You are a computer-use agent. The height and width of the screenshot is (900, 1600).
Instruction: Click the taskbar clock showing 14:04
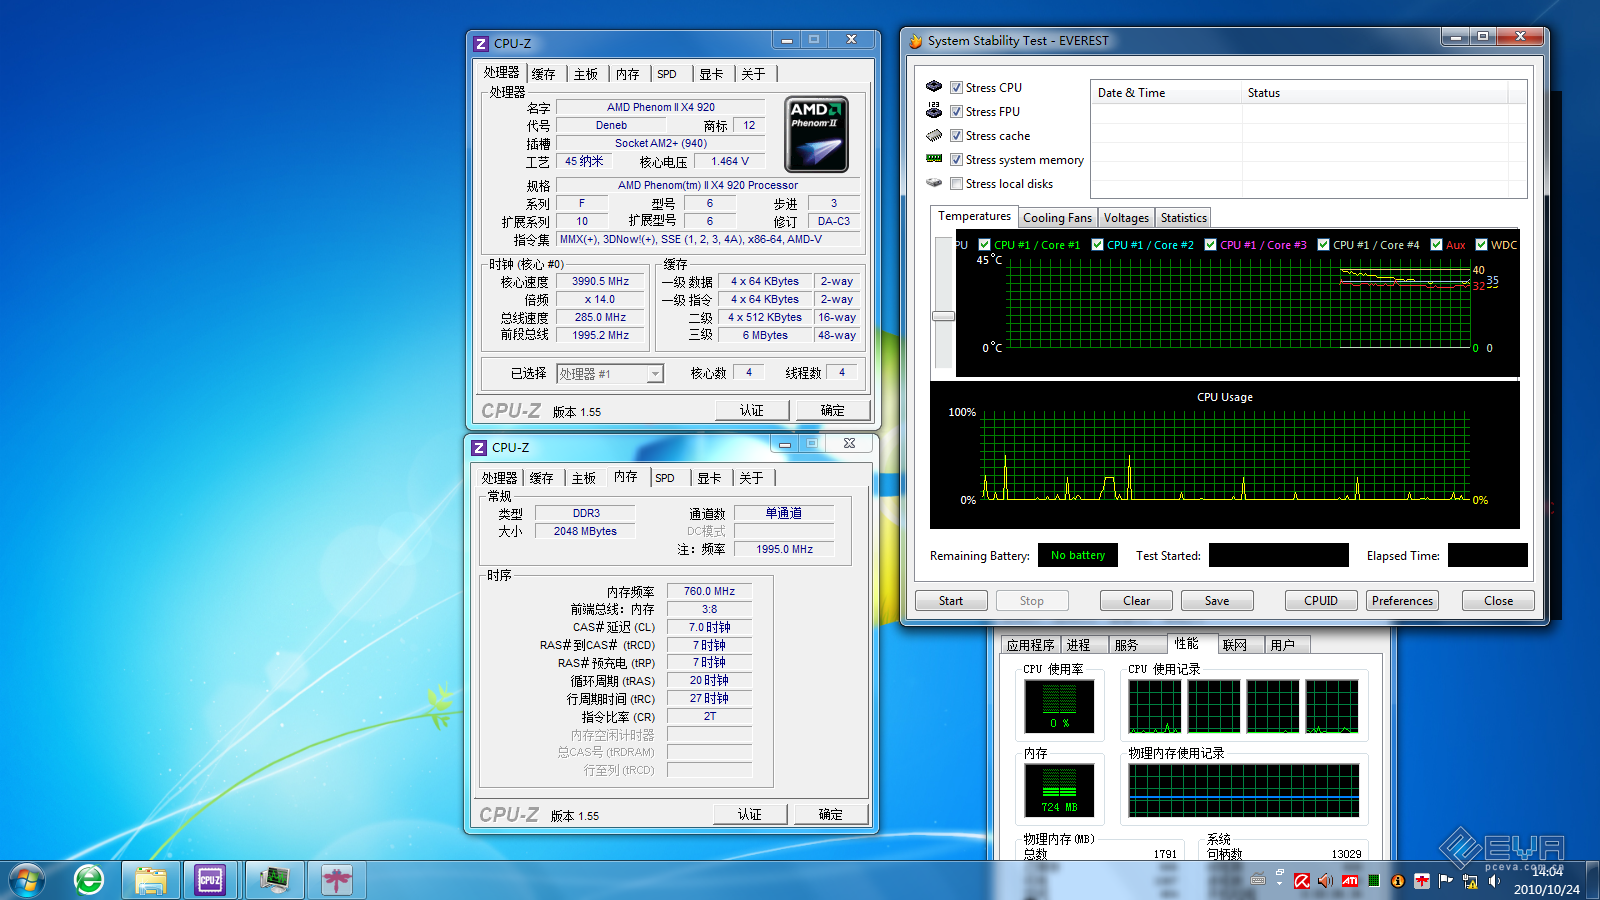pyautogui.click(x=1546, y=880)
